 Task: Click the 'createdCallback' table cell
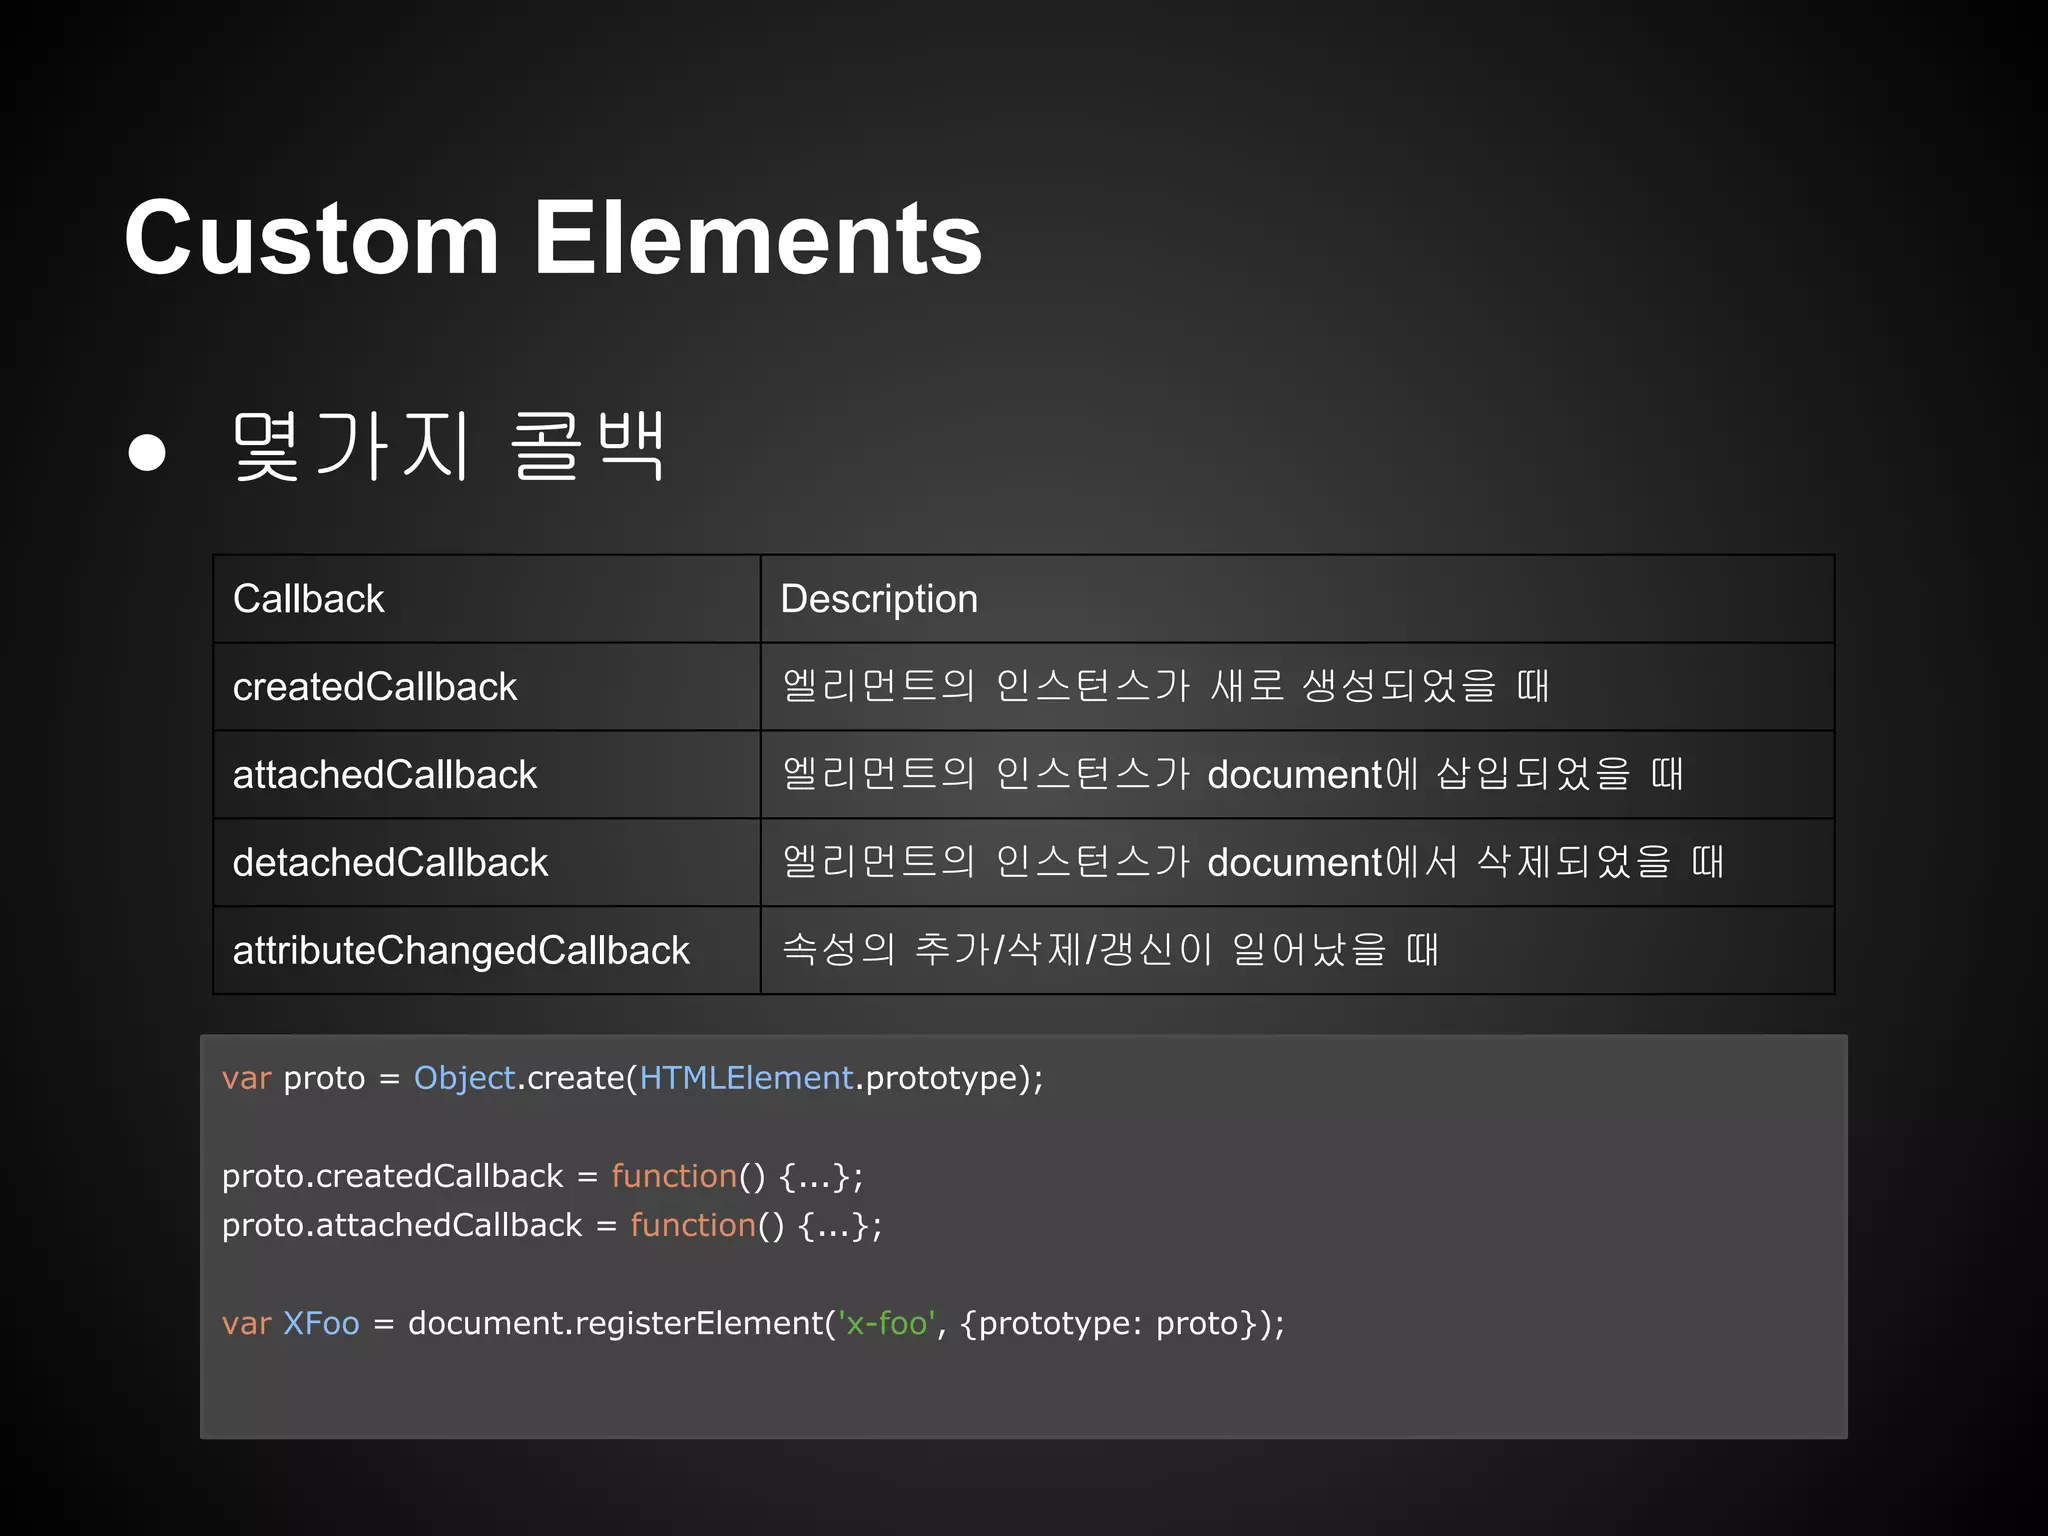(487, 687)
